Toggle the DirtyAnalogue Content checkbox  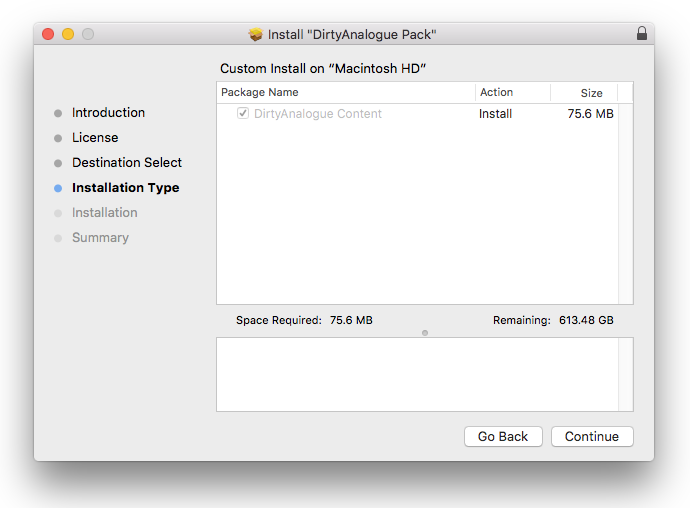(243, 114)
